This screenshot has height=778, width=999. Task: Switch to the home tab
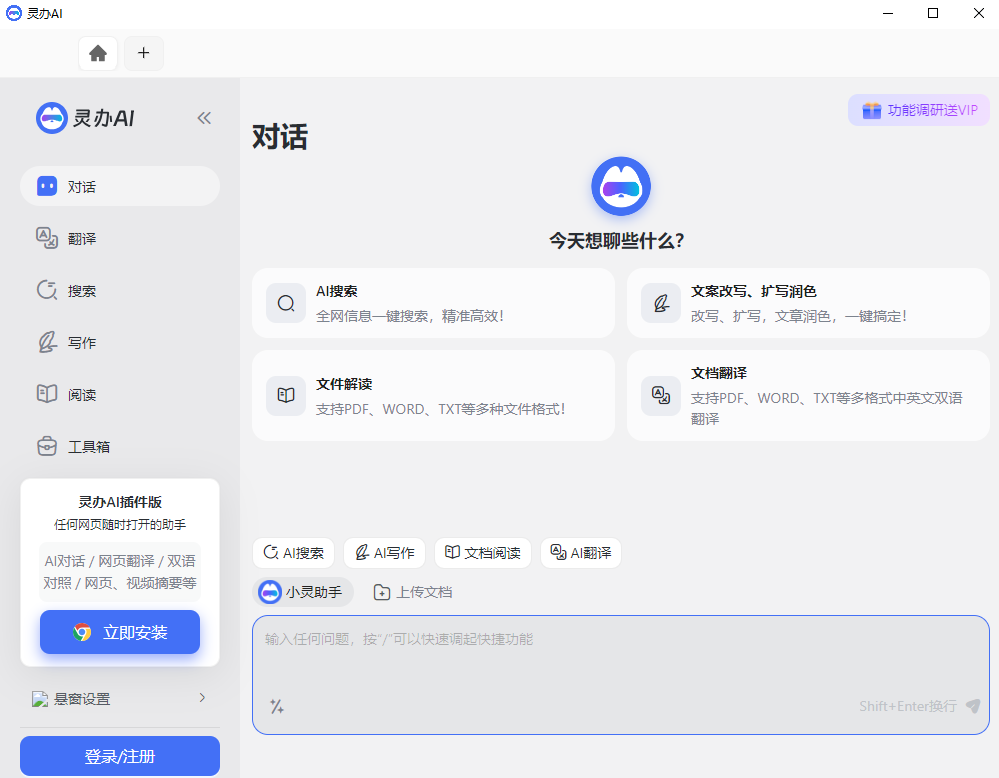(x=98, y=53)
